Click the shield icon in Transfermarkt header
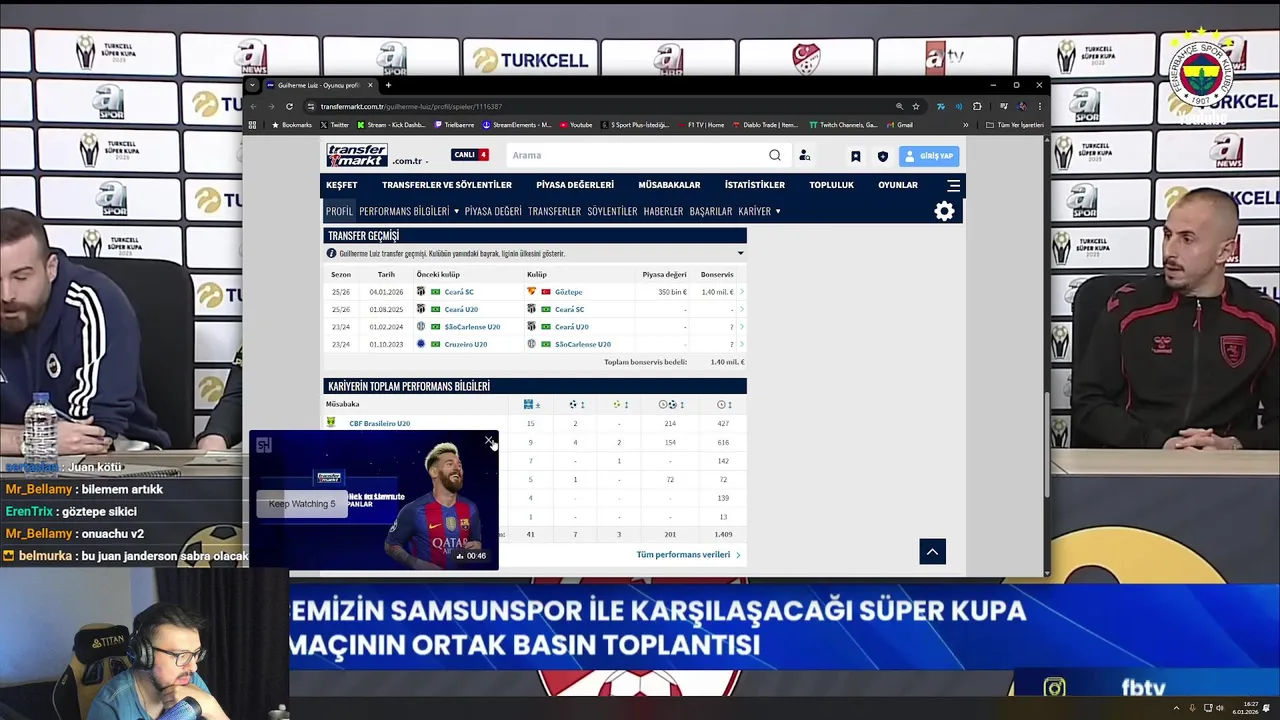The width and height of the screenshot is (1280, 720). pos(882,156)
